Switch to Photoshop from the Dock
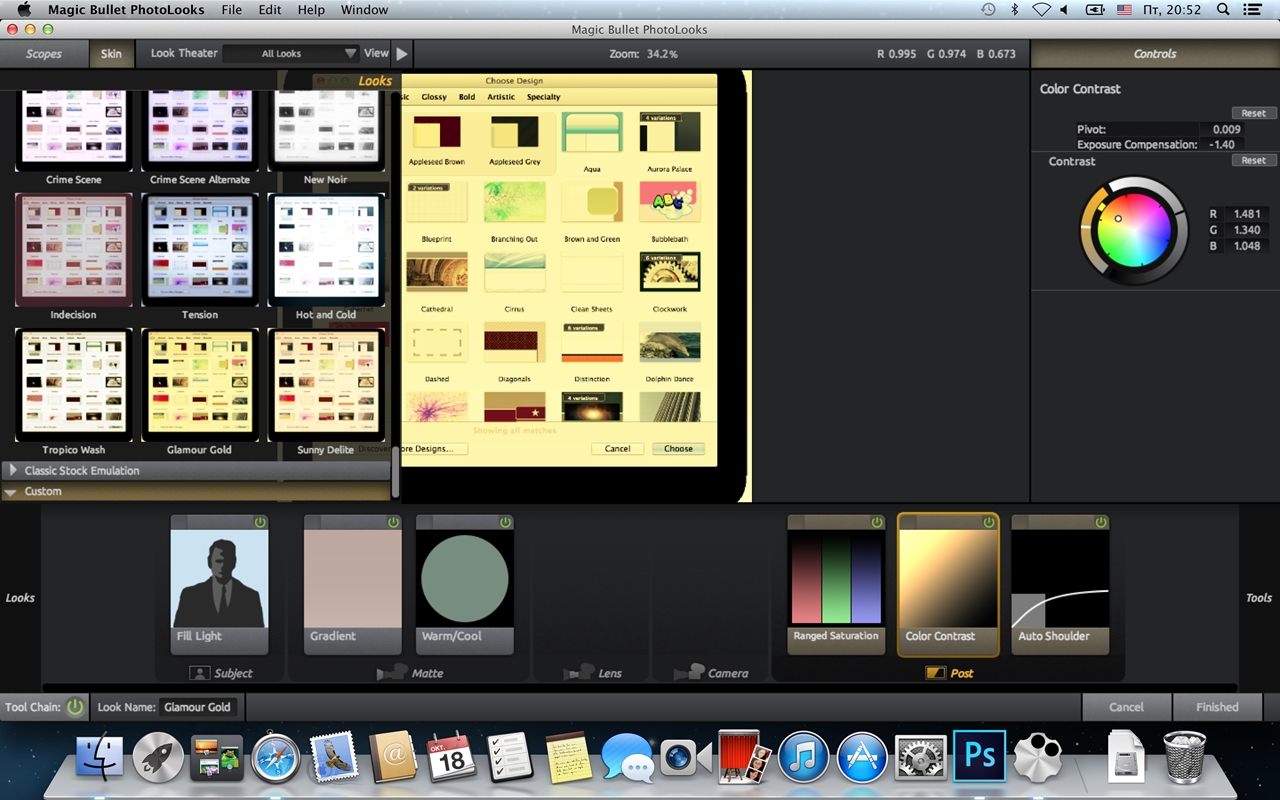Viewport: 1280px width, 800px height. [x=979, y=756]
